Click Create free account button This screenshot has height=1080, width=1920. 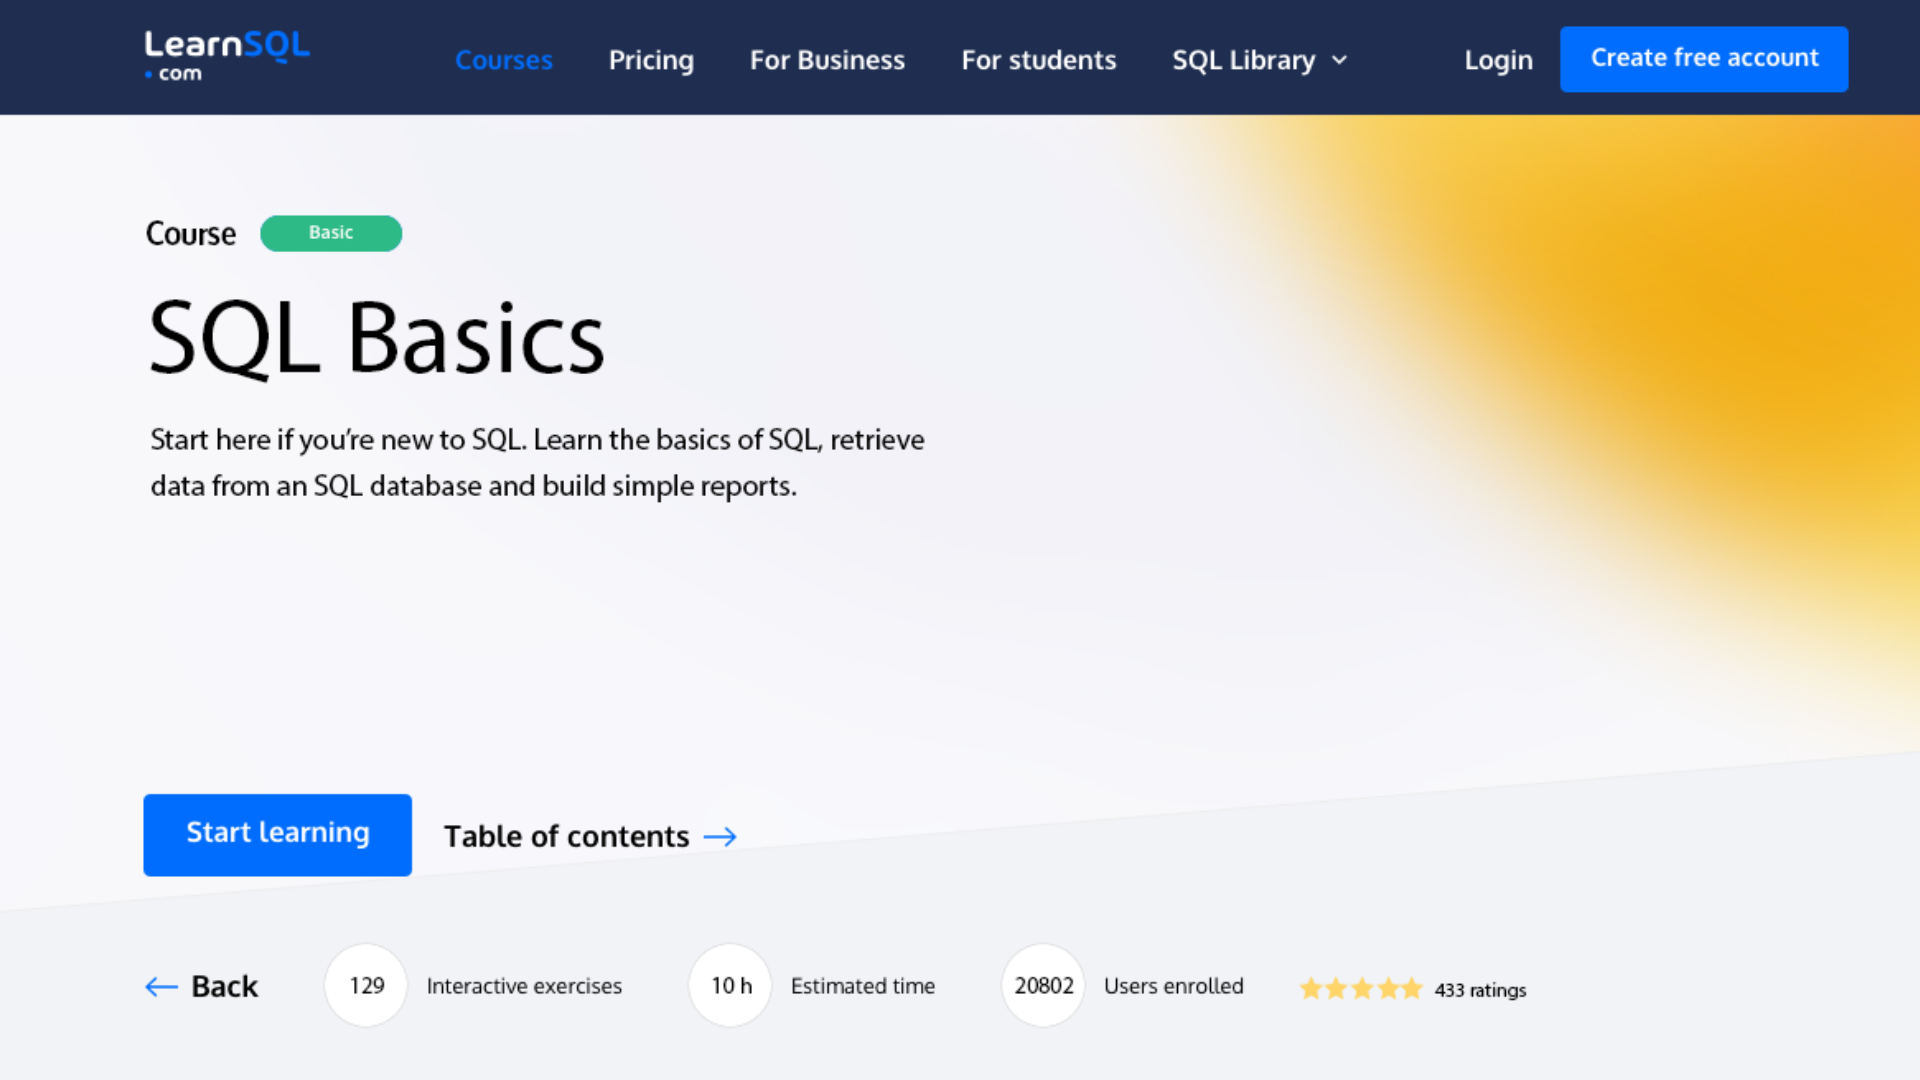click(x=1704, y=59)
